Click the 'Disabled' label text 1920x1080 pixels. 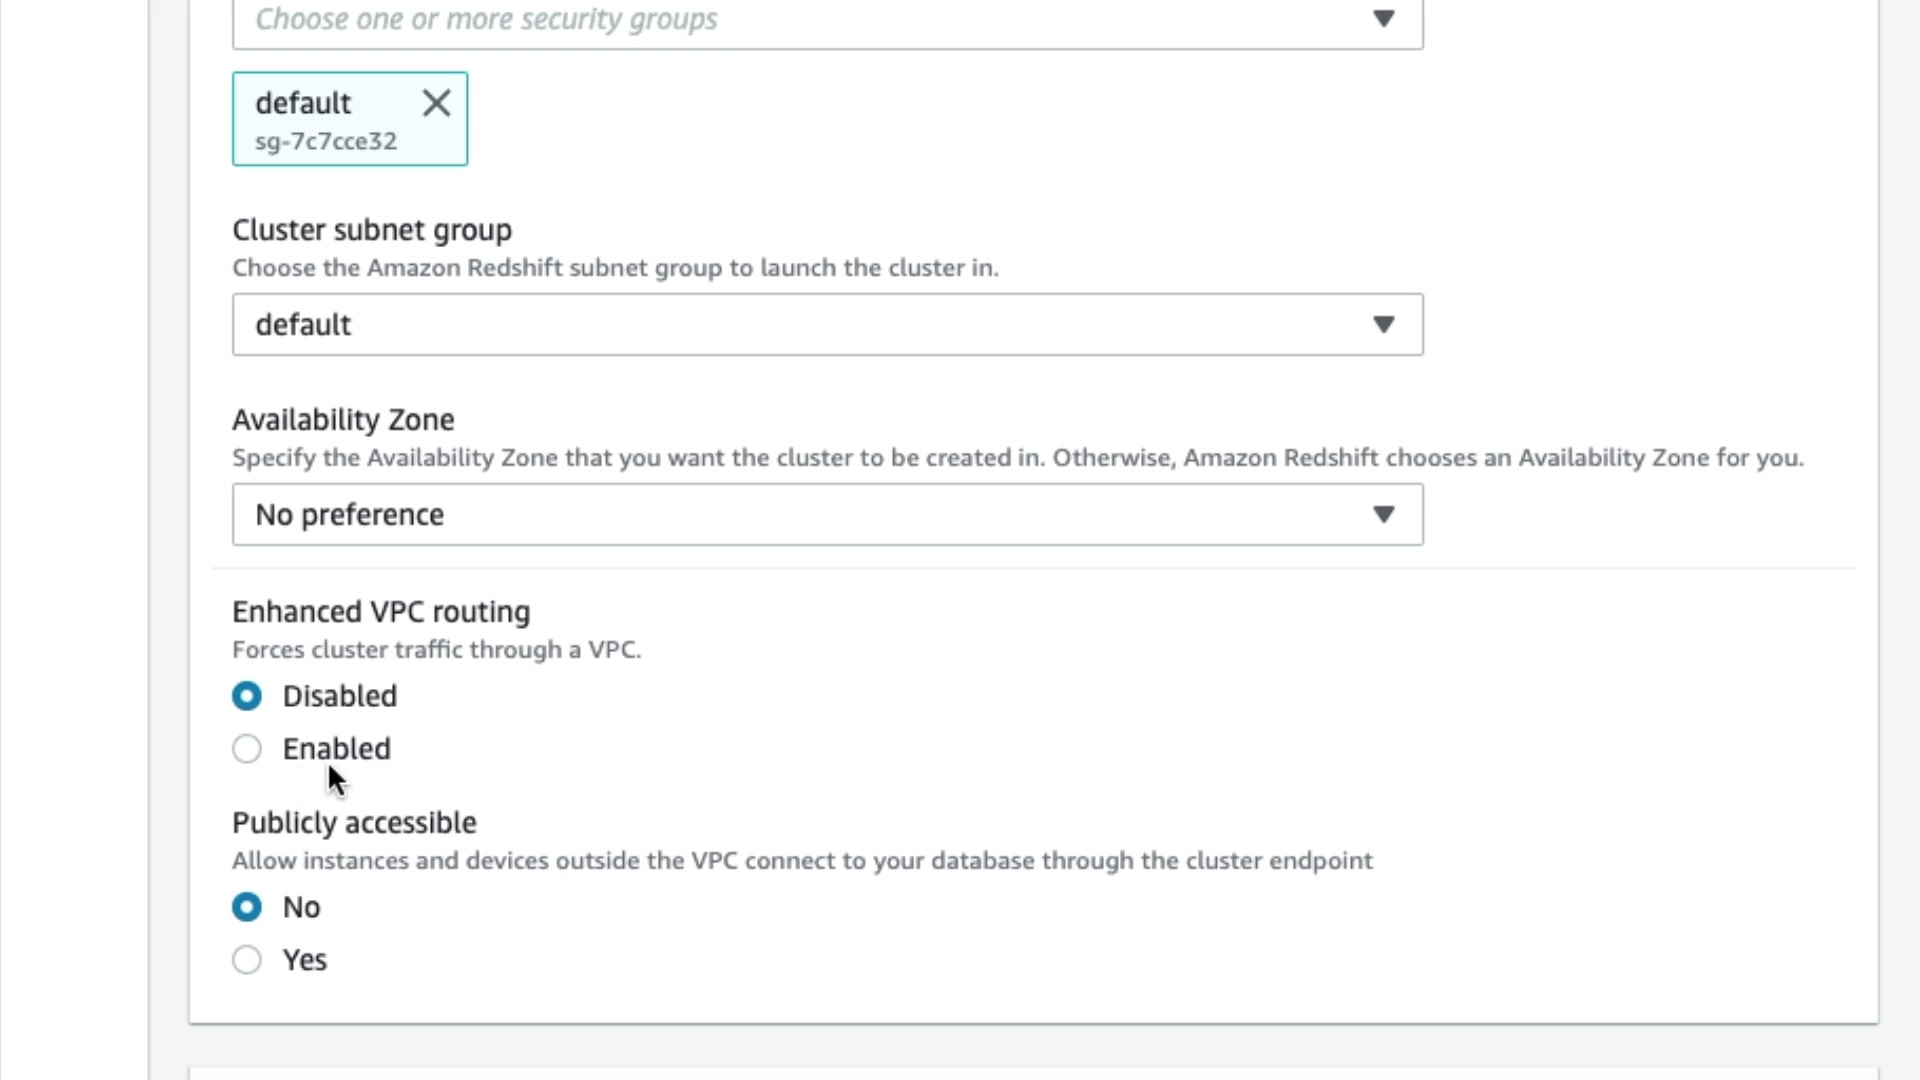pos(339,696)
